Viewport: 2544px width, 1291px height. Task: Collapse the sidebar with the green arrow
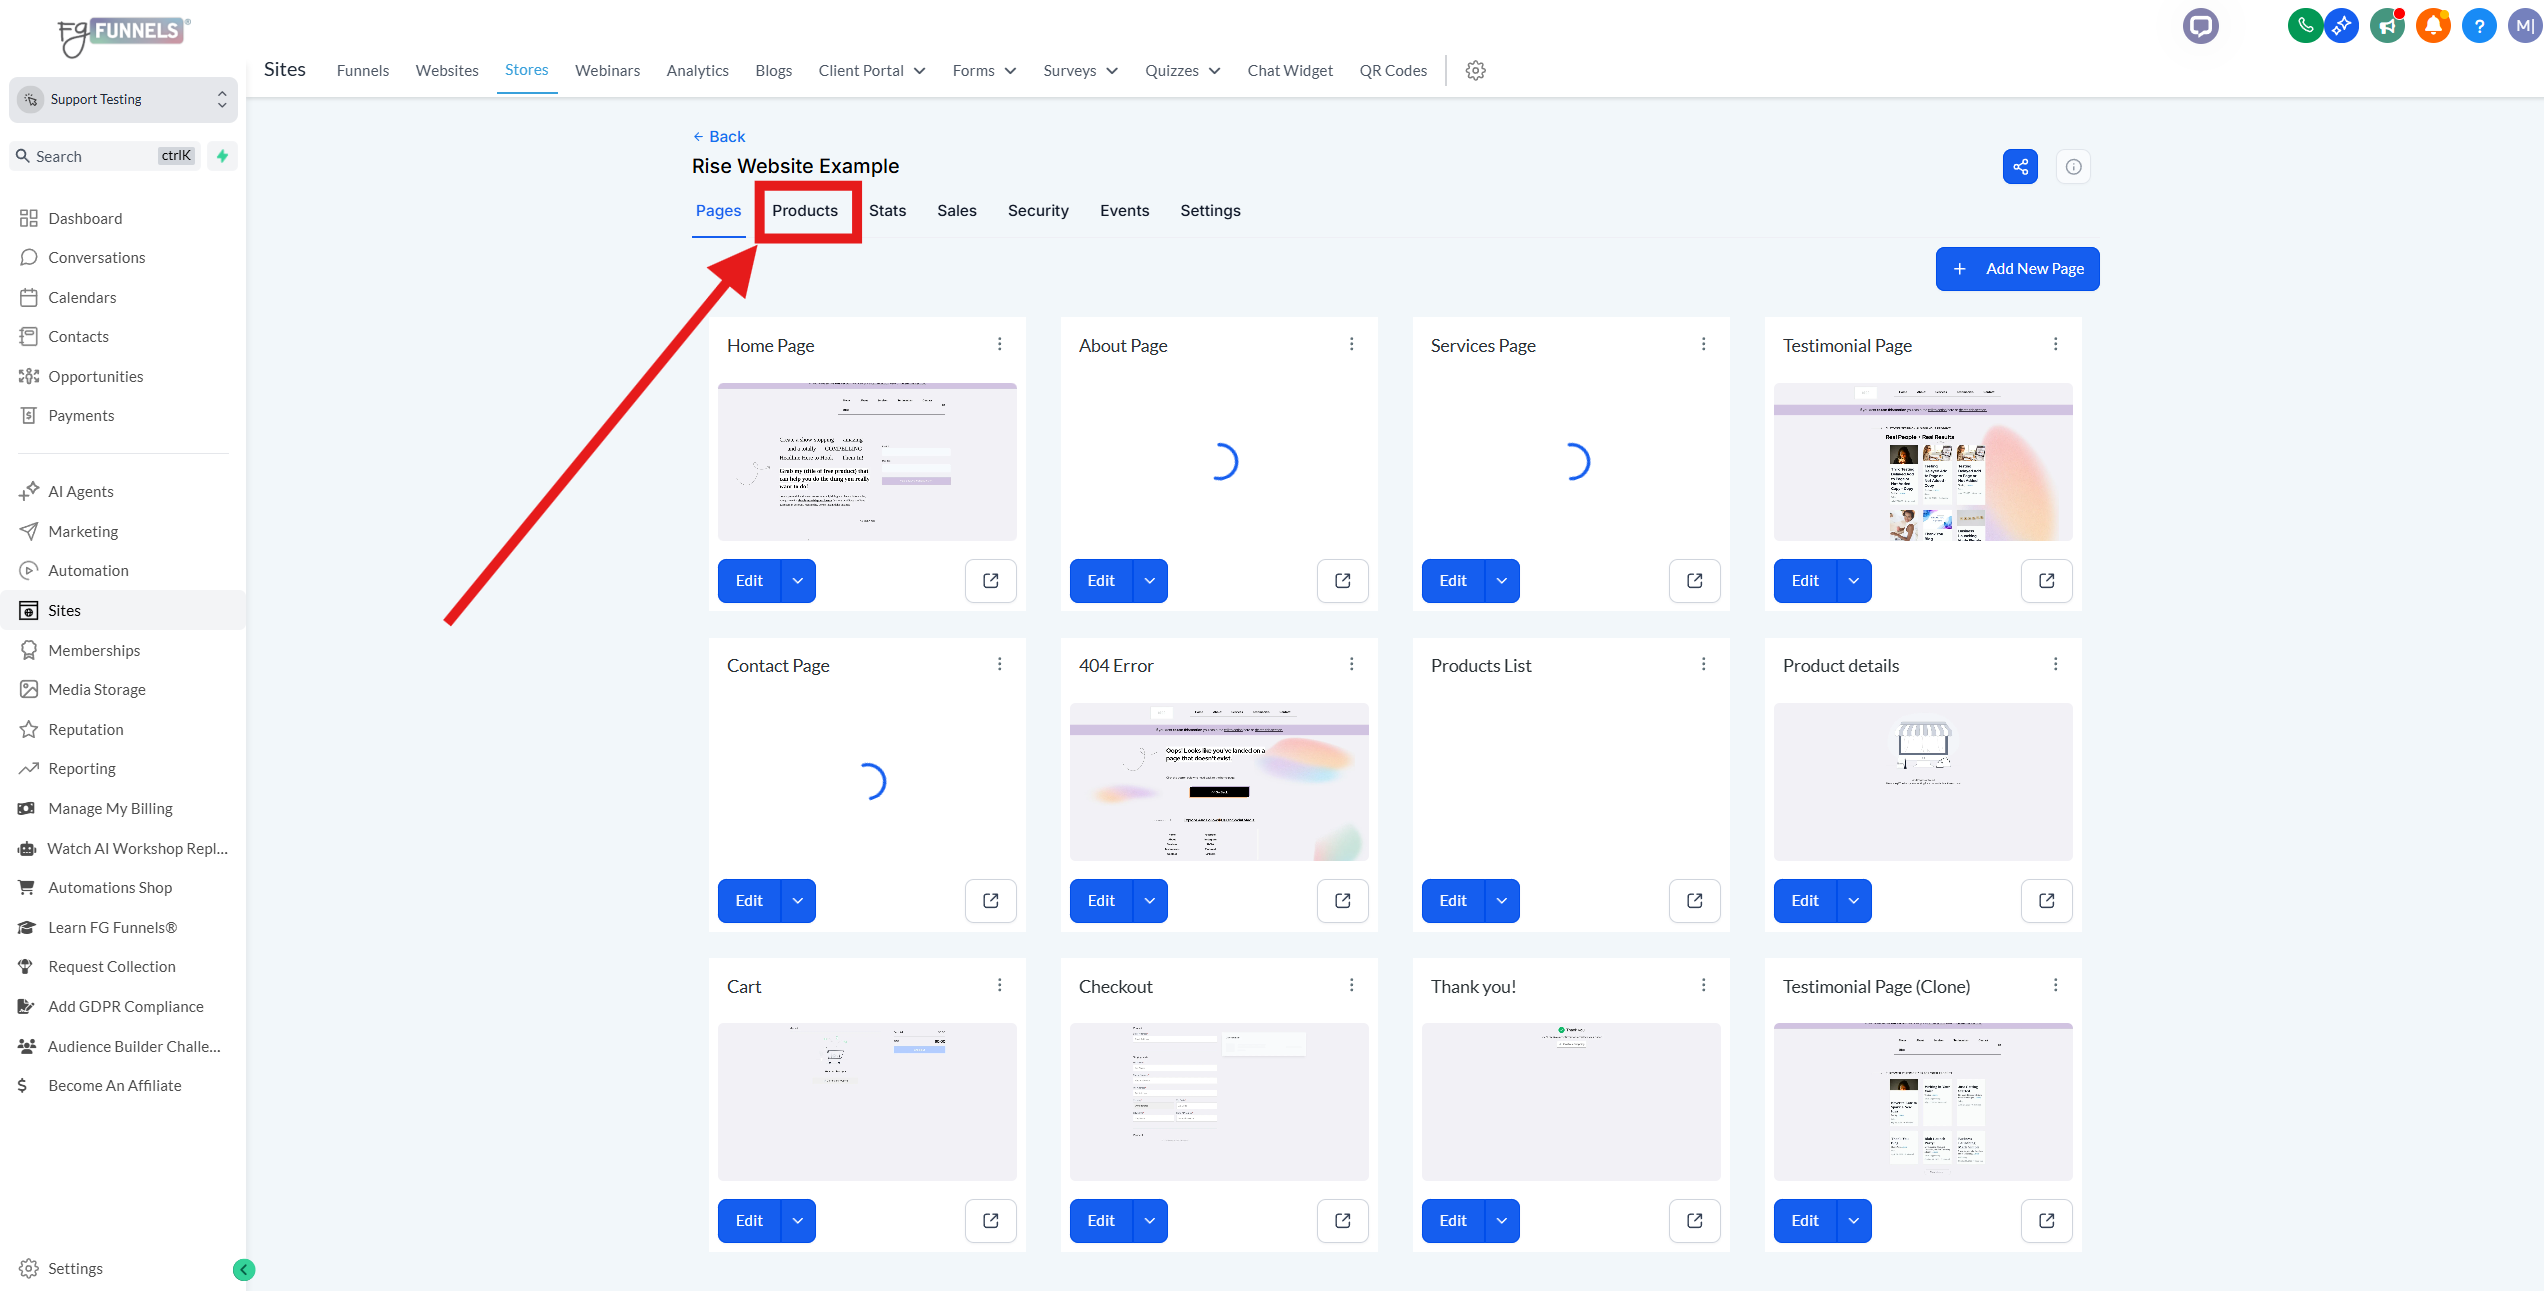click(x=243, y=1269)
